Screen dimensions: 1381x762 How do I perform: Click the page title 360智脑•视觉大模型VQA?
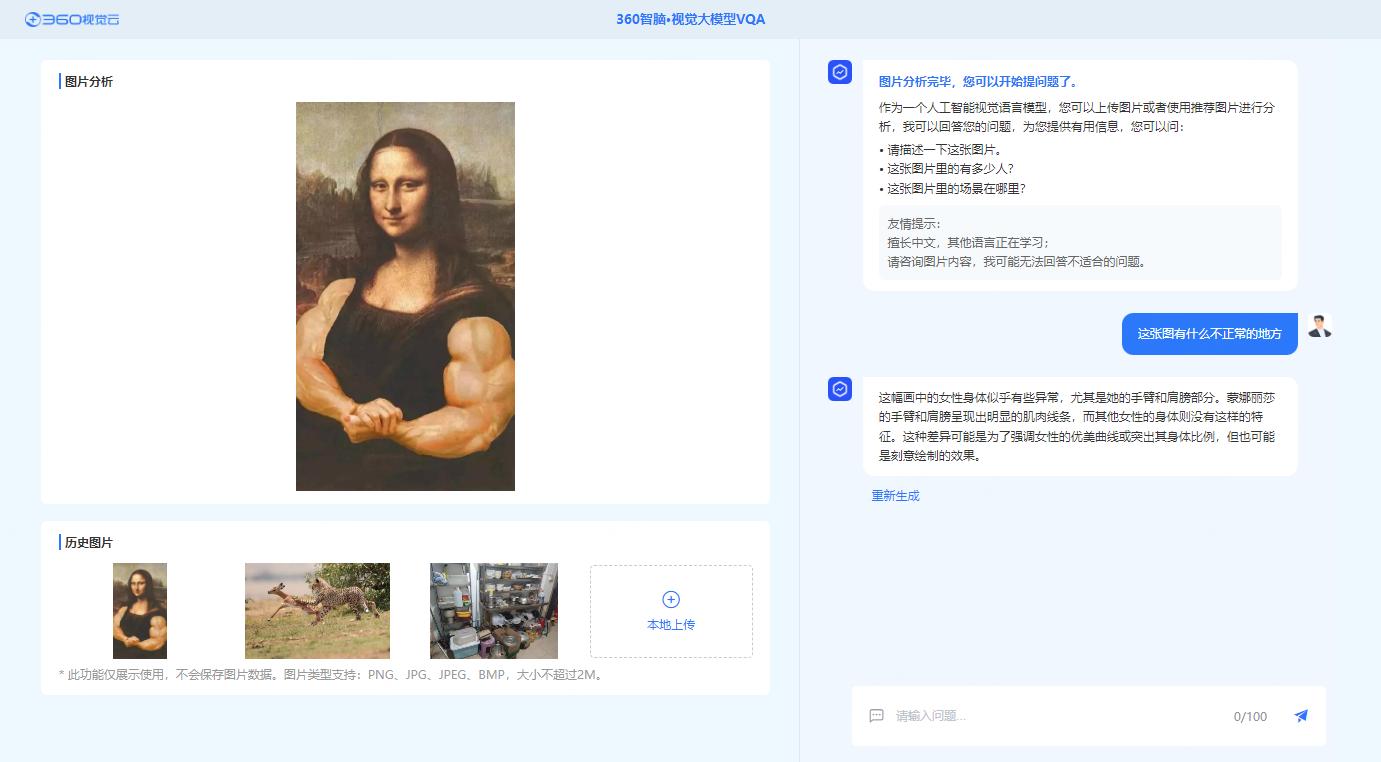[690, 19]
